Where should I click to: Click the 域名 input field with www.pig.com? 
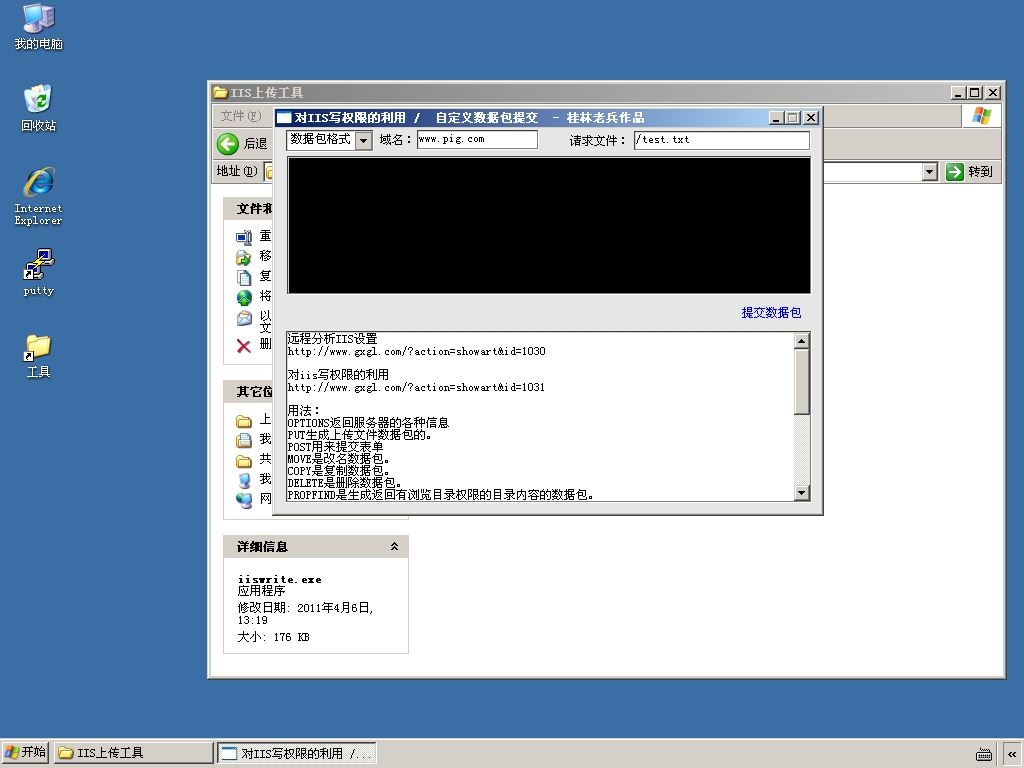(x=477, y=139)
